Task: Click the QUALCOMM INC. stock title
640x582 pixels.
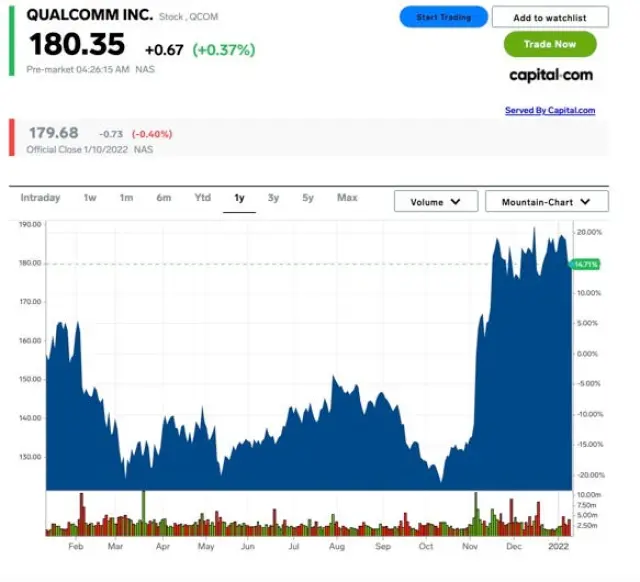Action: pyautogui.click(x=90, y=16)
